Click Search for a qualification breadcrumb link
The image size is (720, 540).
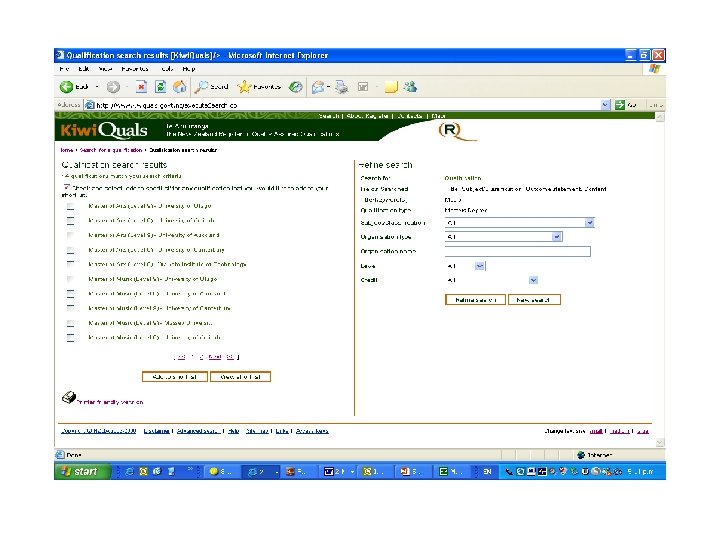tap(111, 150)
